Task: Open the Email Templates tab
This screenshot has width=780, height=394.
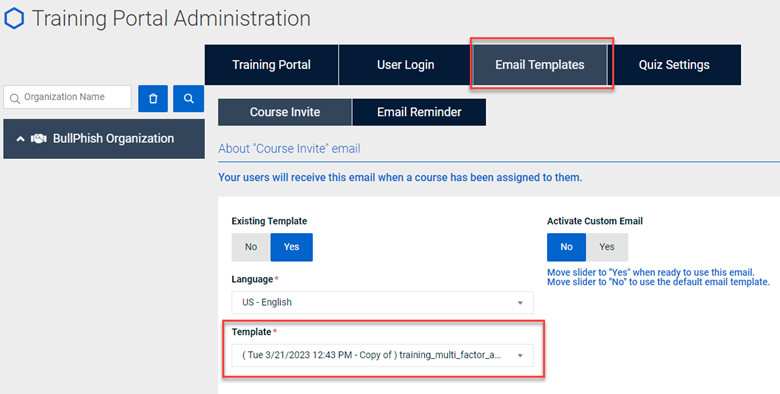Action: tap(540, 65)
